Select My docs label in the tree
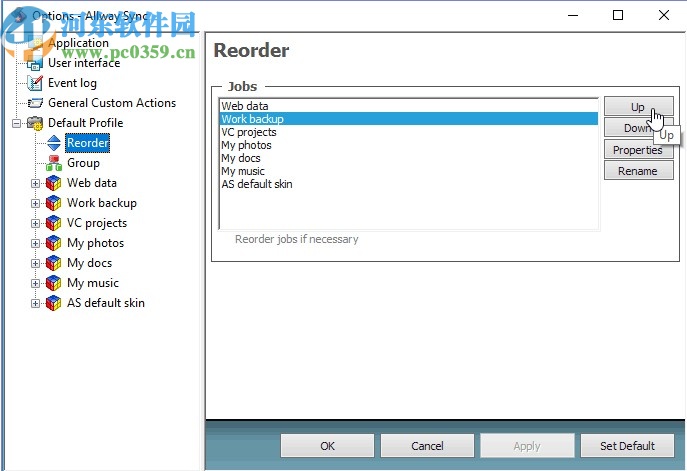 [x=89, y=263]
